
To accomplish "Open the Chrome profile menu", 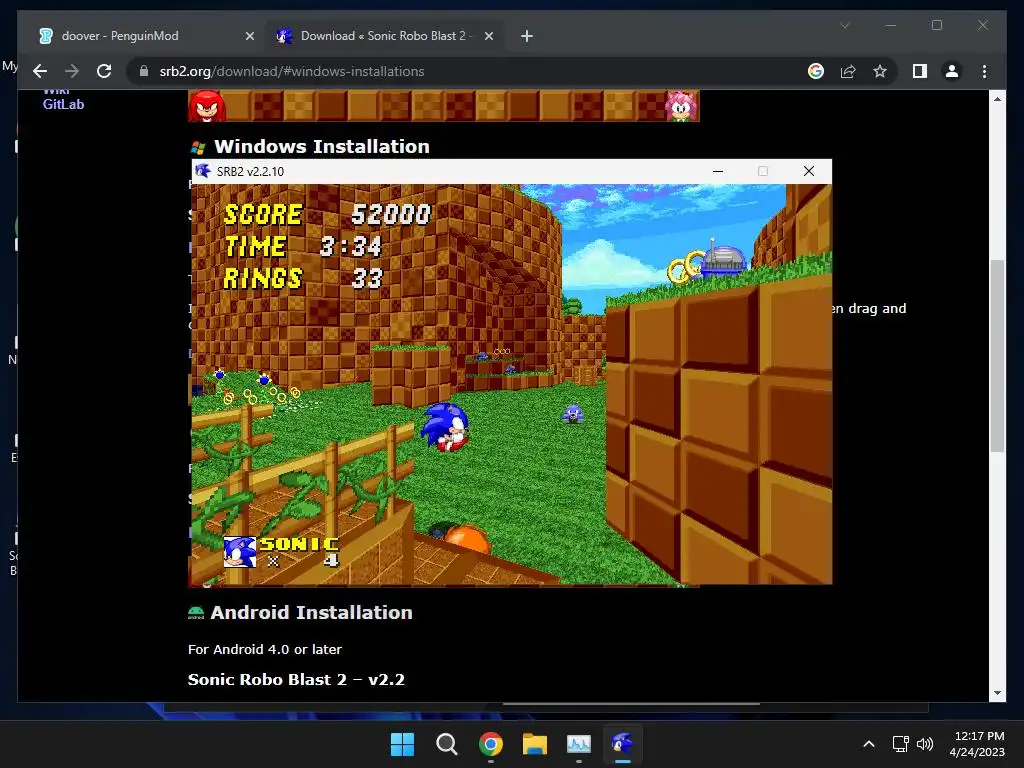I will (952, 71).
